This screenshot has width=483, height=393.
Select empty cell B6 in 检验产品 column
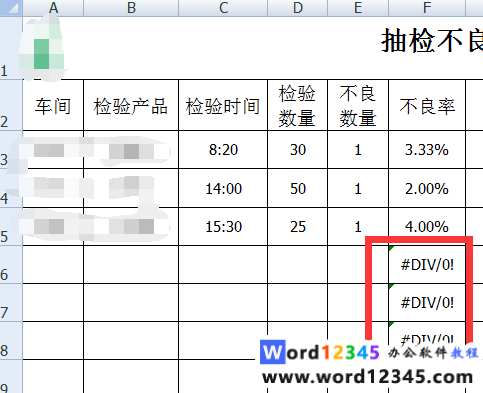131,264
